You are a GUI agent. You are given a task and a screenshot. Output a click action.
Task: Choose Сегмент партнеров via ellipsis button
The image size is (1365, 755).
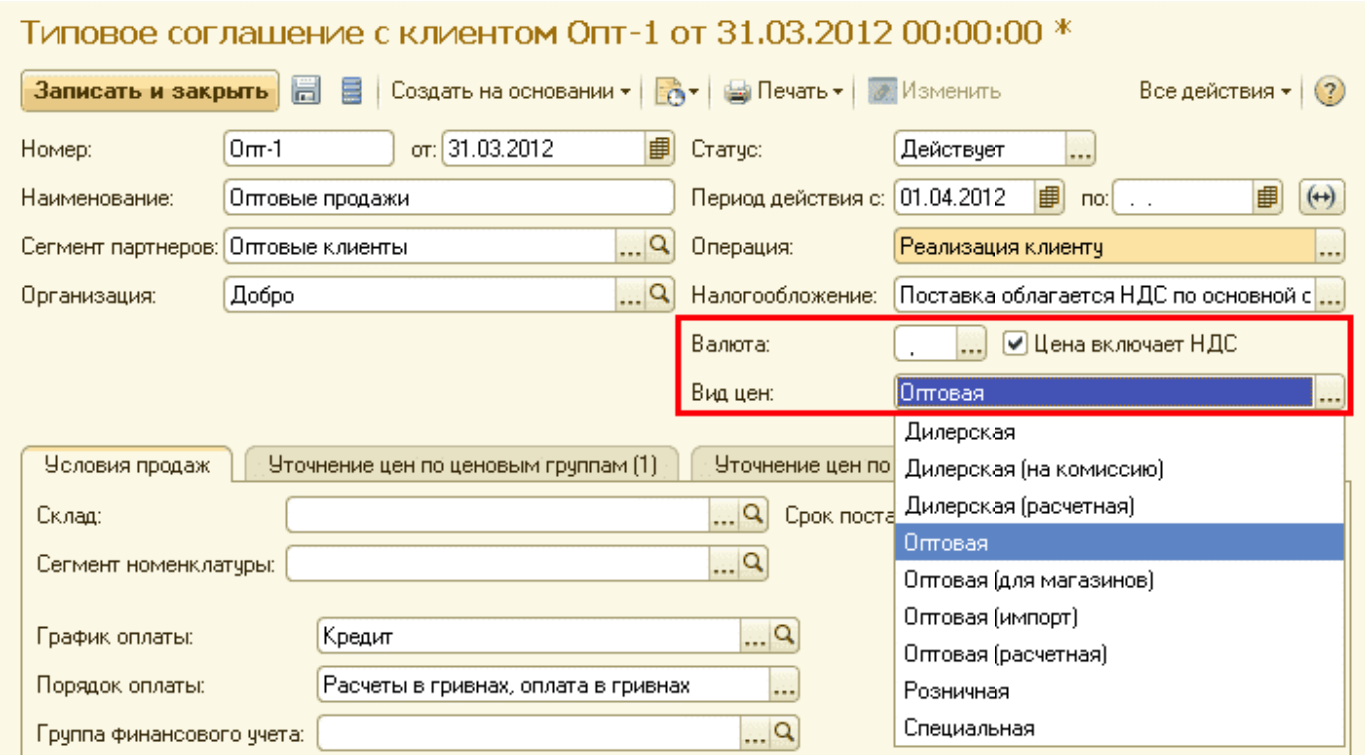click(631, 247)
